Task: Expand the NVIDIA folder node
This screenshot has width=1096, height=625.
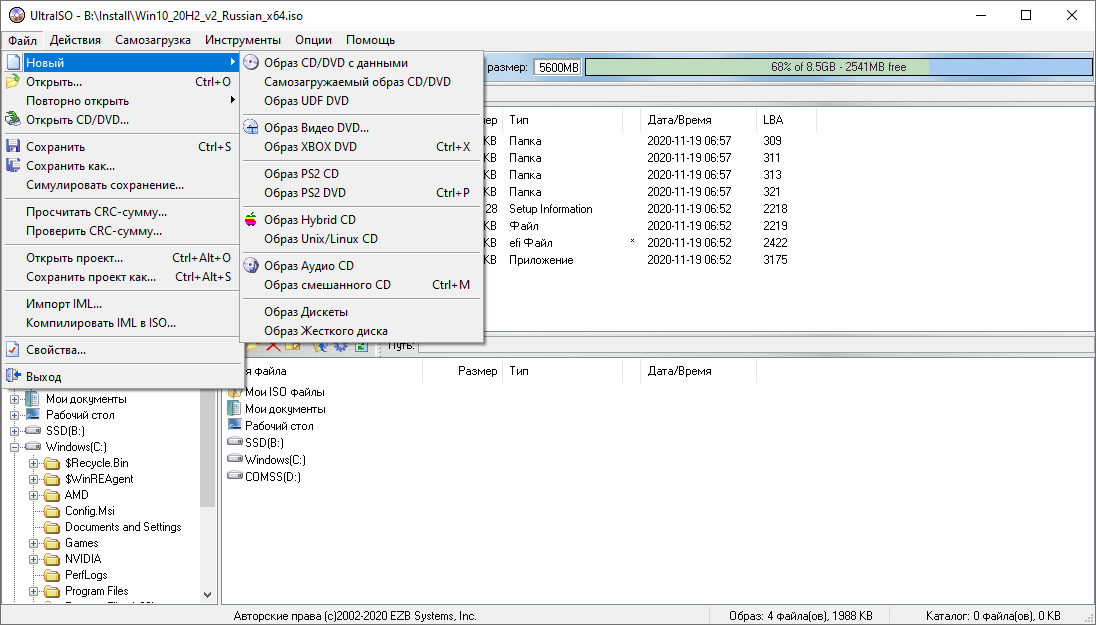Action: pyautogui.click(x=33, y=559)
